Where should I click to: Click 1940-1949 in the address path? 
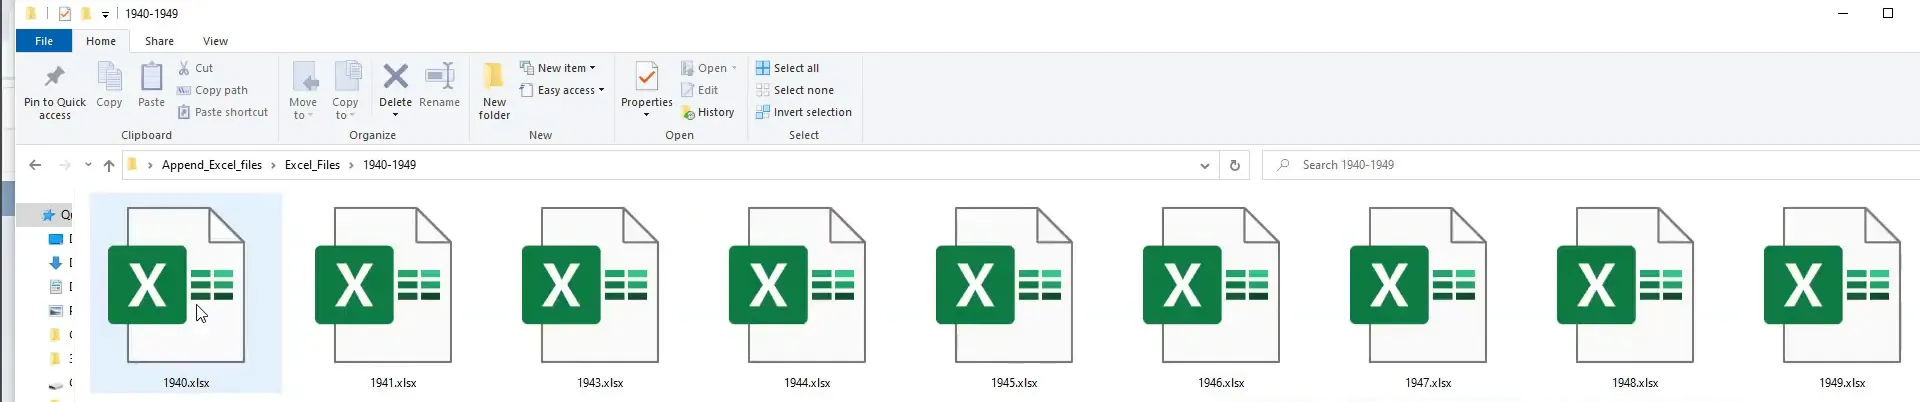tap(389, 165)
